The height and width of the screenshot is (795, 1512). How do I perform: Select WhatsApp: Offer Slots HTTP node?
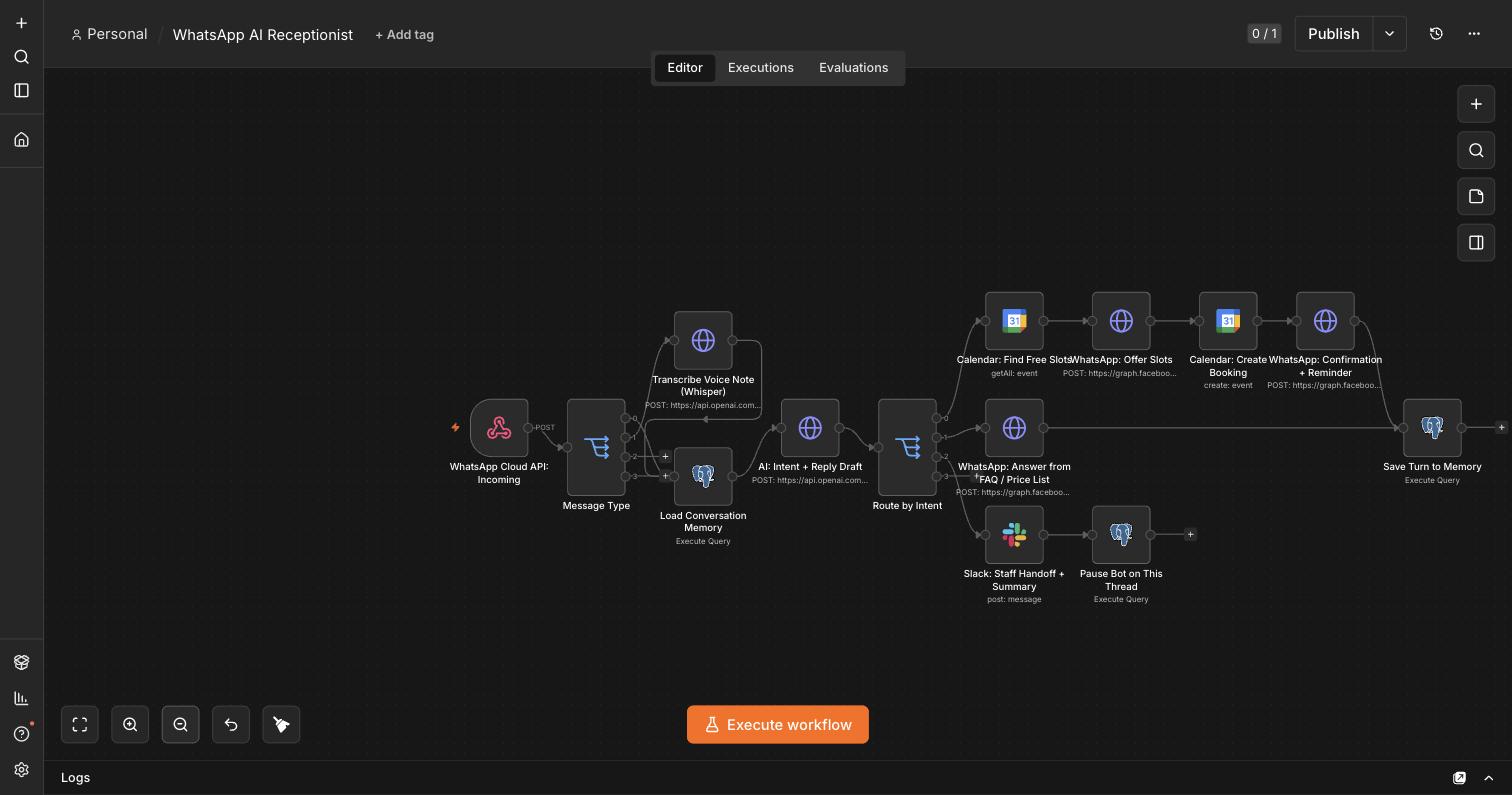point(1121,321)
